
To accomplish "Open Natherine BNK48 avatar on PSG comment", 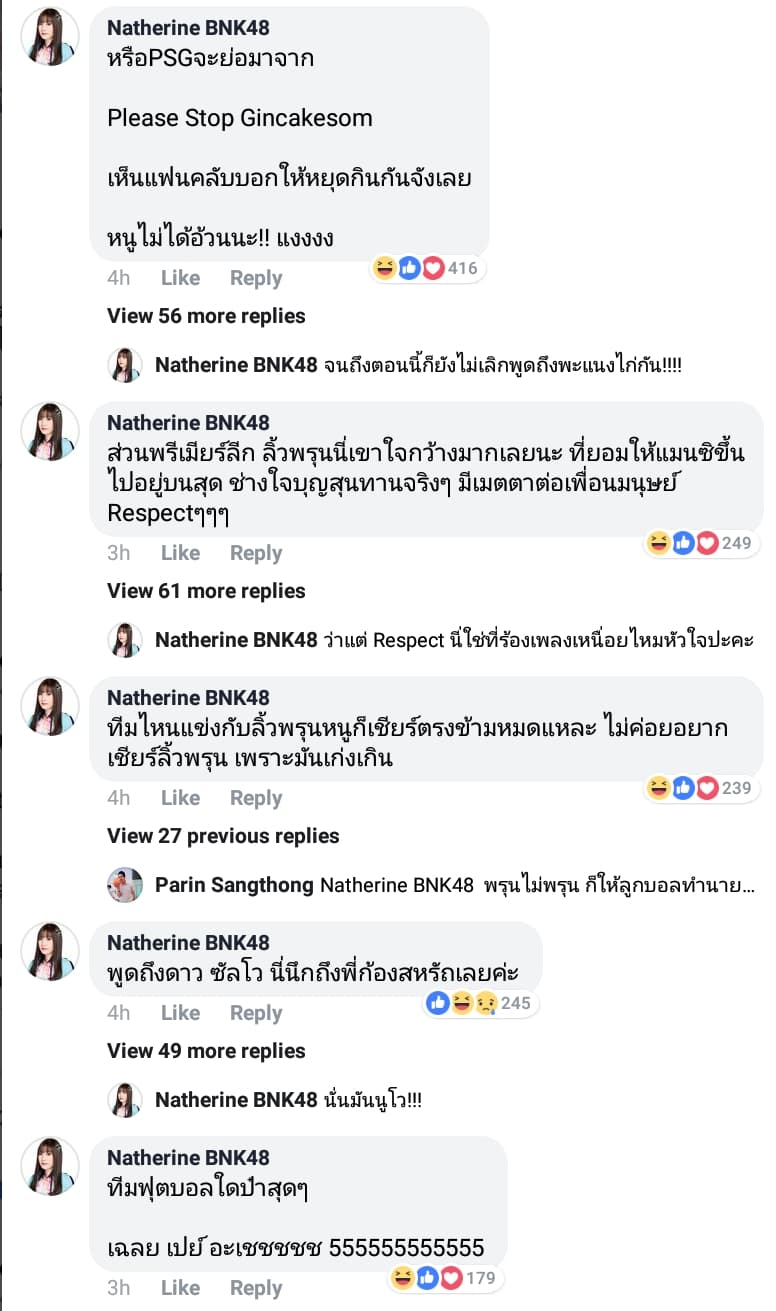I will point(50,36).
